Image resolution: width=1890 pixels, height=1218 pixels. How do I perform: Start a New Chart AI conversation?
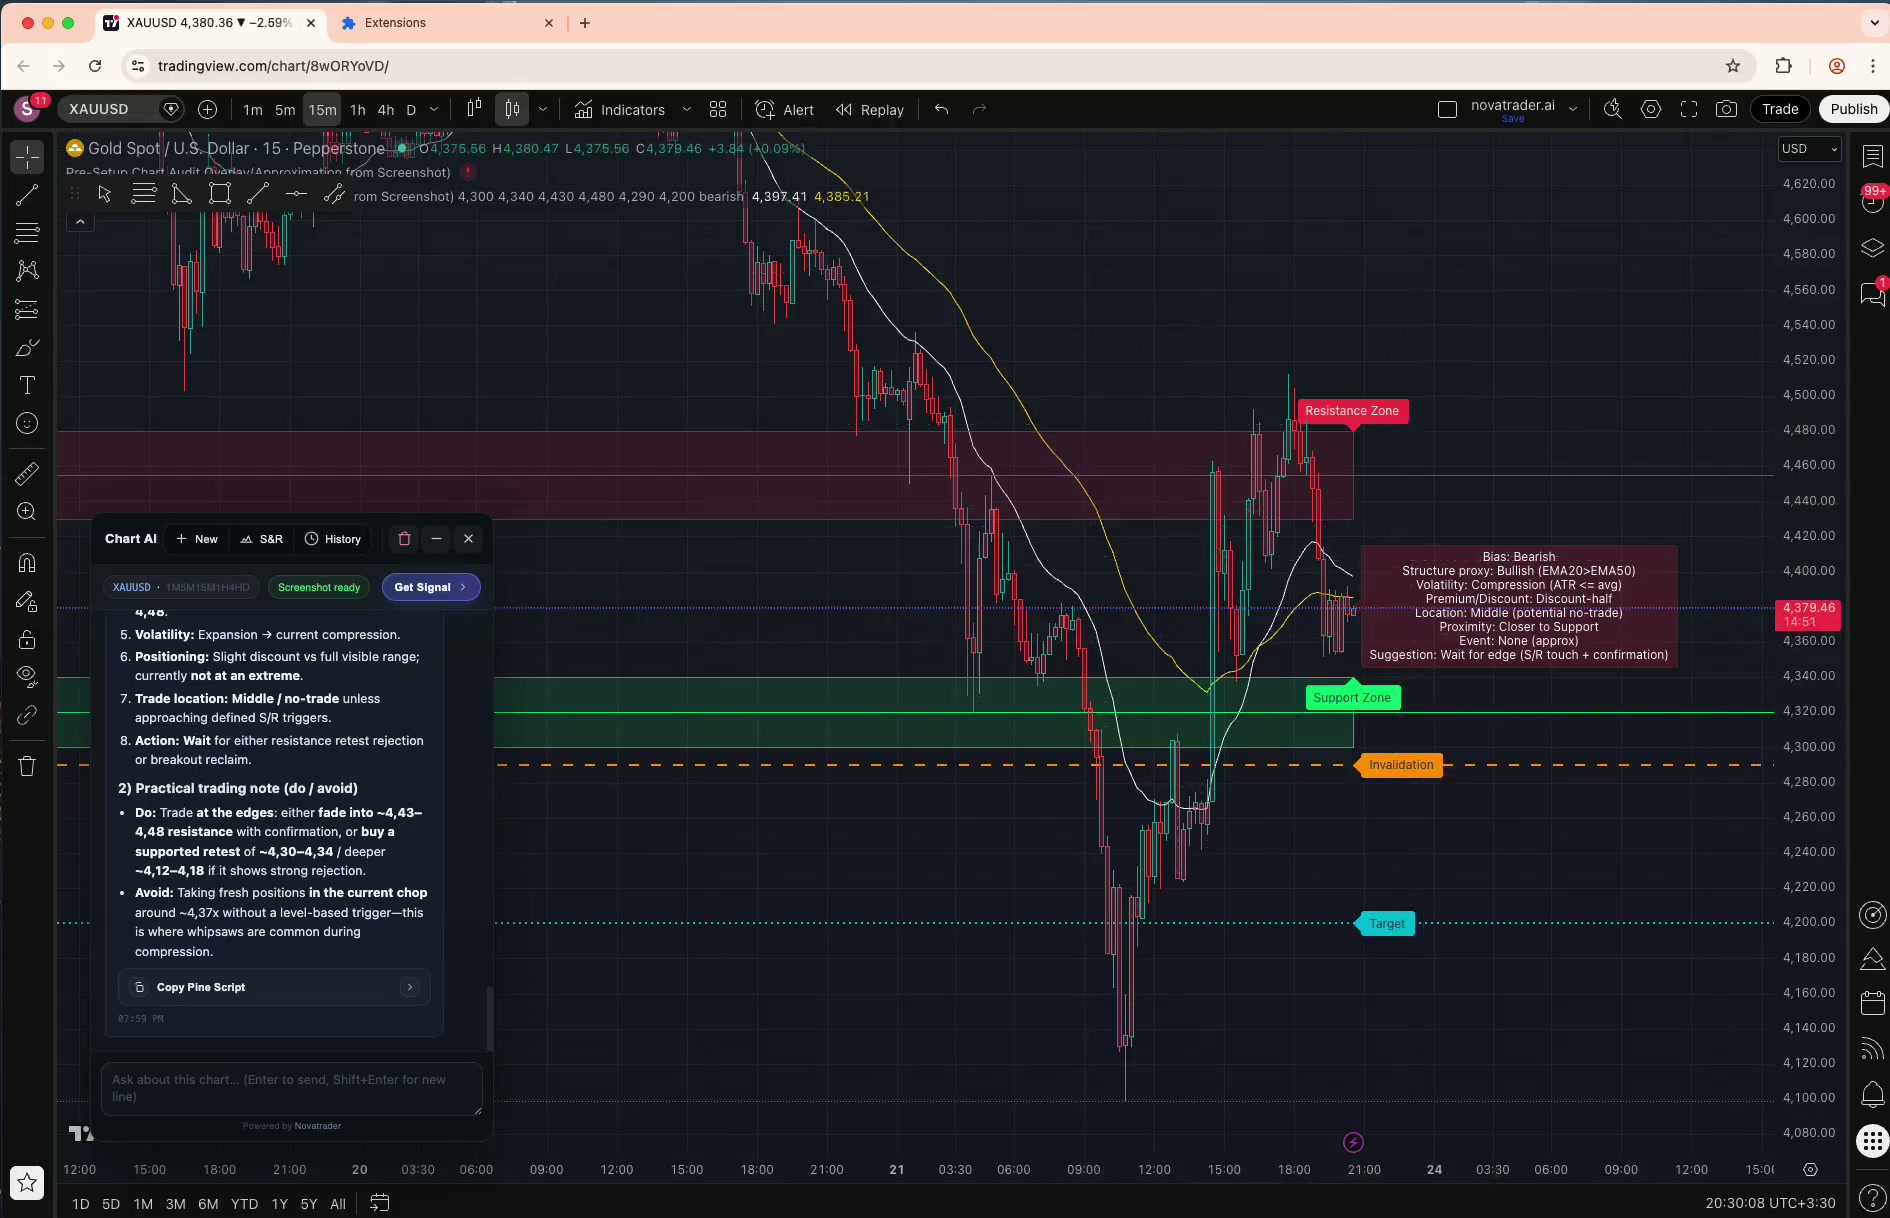(197, 539)
